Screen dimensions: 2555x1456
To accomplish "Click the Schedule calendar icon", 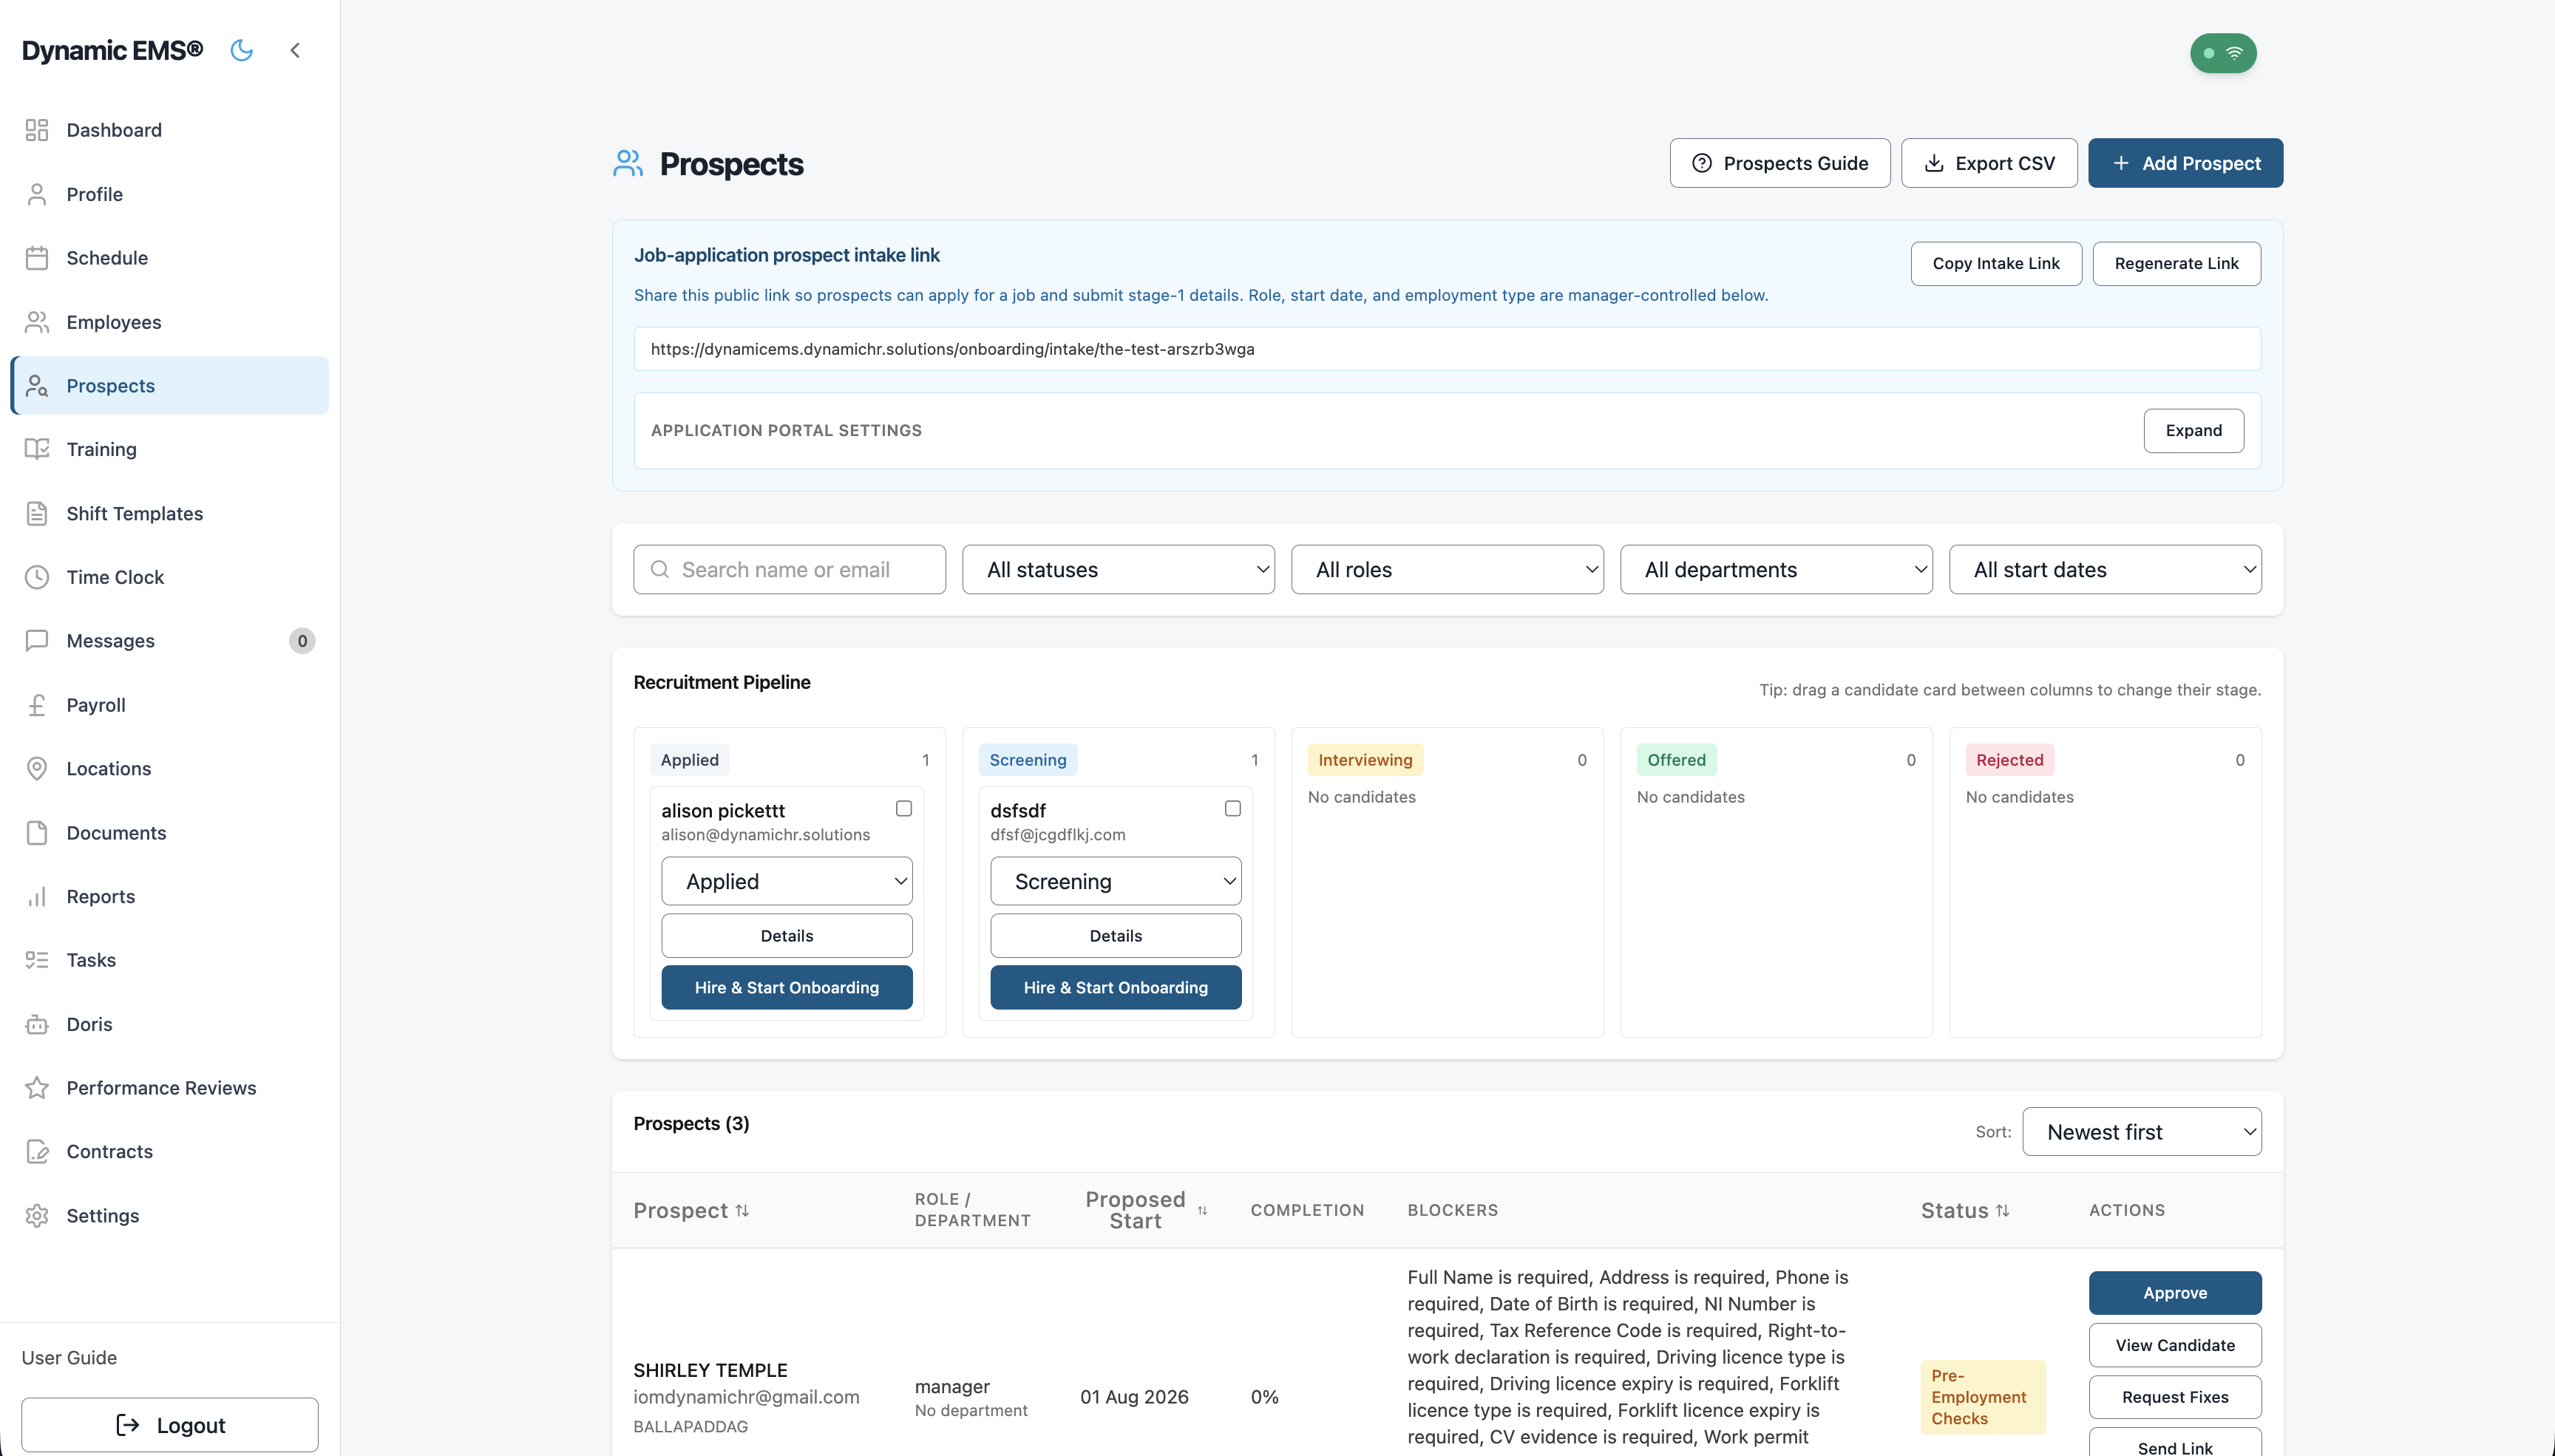I will (x=37, y=258).
